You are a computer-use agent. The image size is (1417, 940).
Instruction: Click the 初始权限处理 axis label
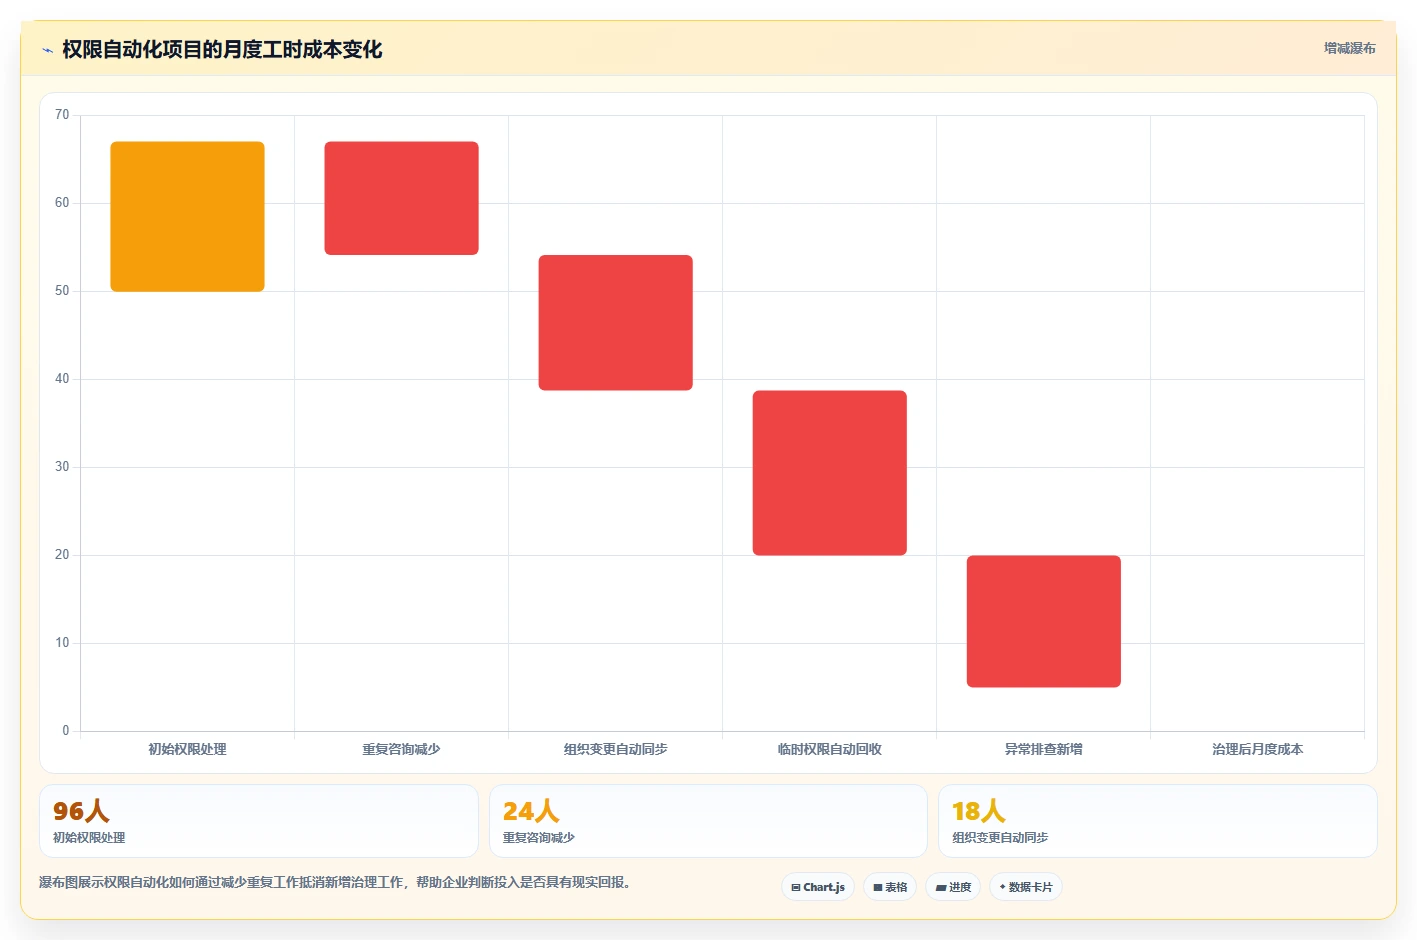(187, 749)
